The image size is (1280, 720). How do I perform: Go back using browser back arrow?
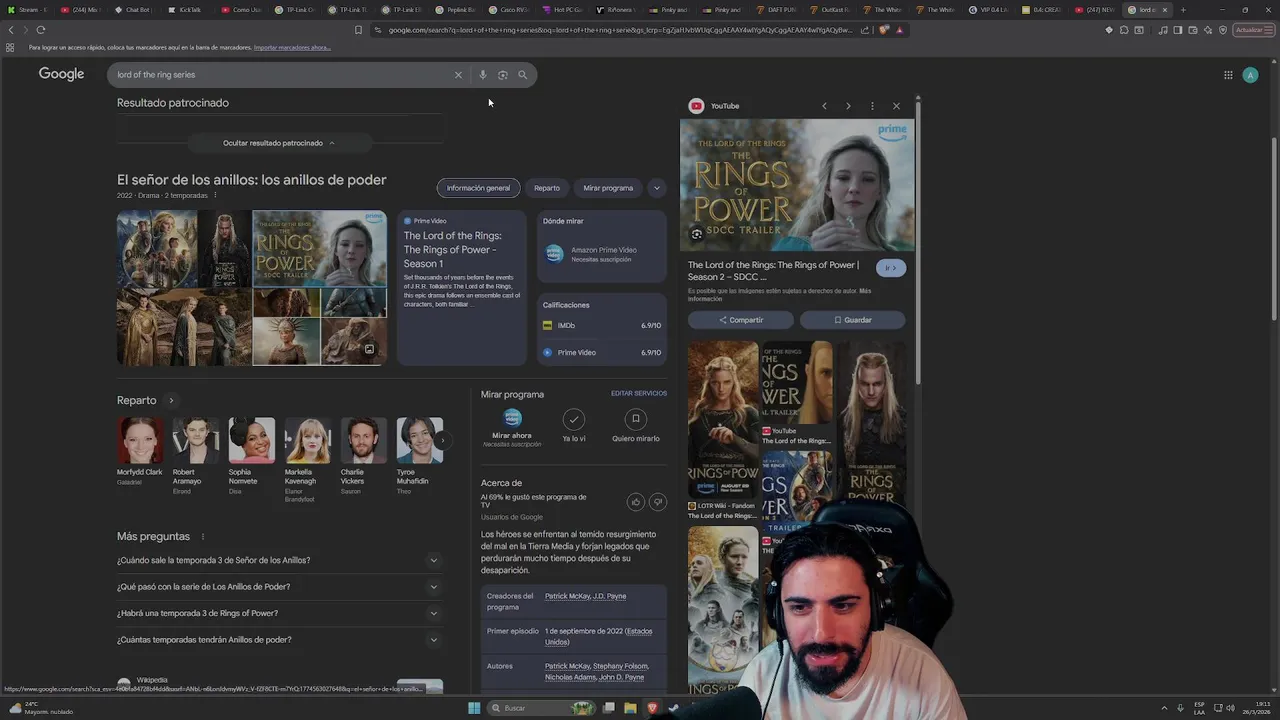point(11,30)
